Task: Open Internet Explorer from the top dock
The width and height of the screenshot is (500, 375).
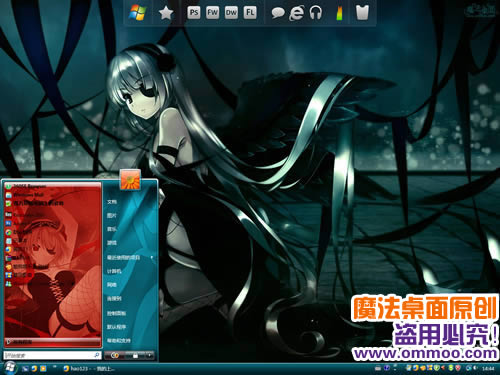Action: coord(296,13)
